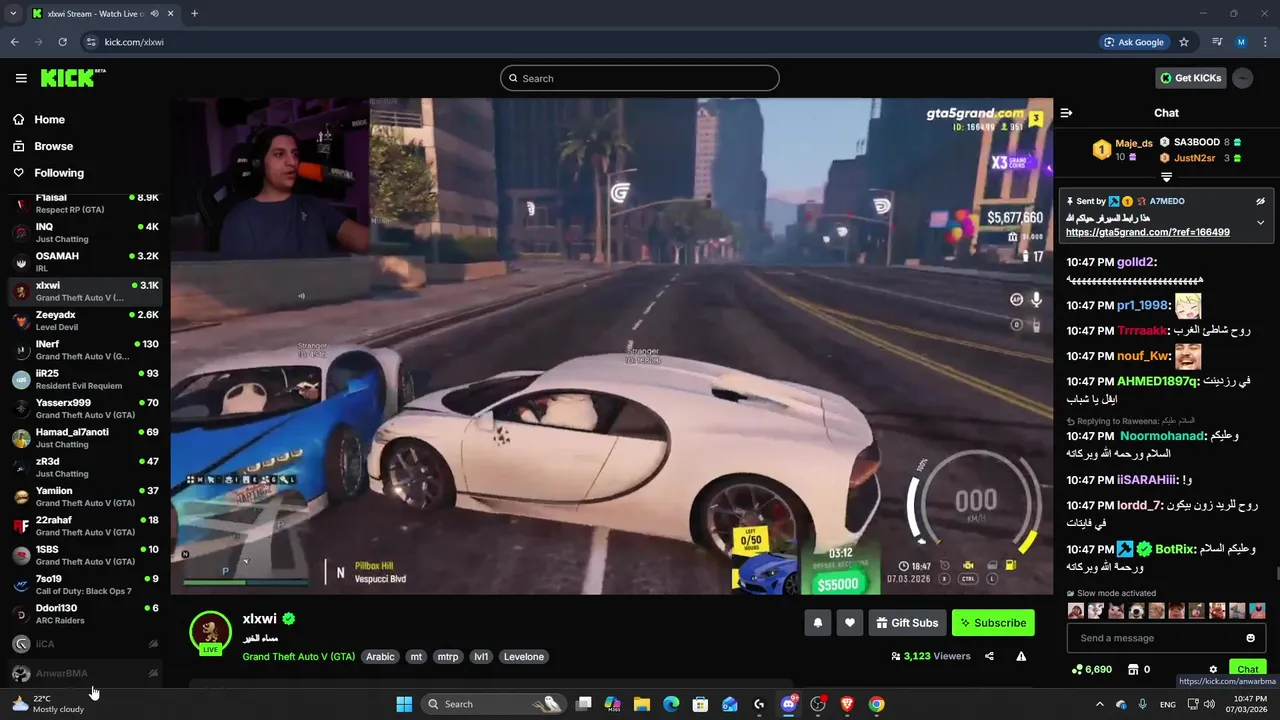Image resolution: width=1280 pixels, height=720 pixels.
Task: Expand the gift leaderboard handle
Action: [1166, 177]
